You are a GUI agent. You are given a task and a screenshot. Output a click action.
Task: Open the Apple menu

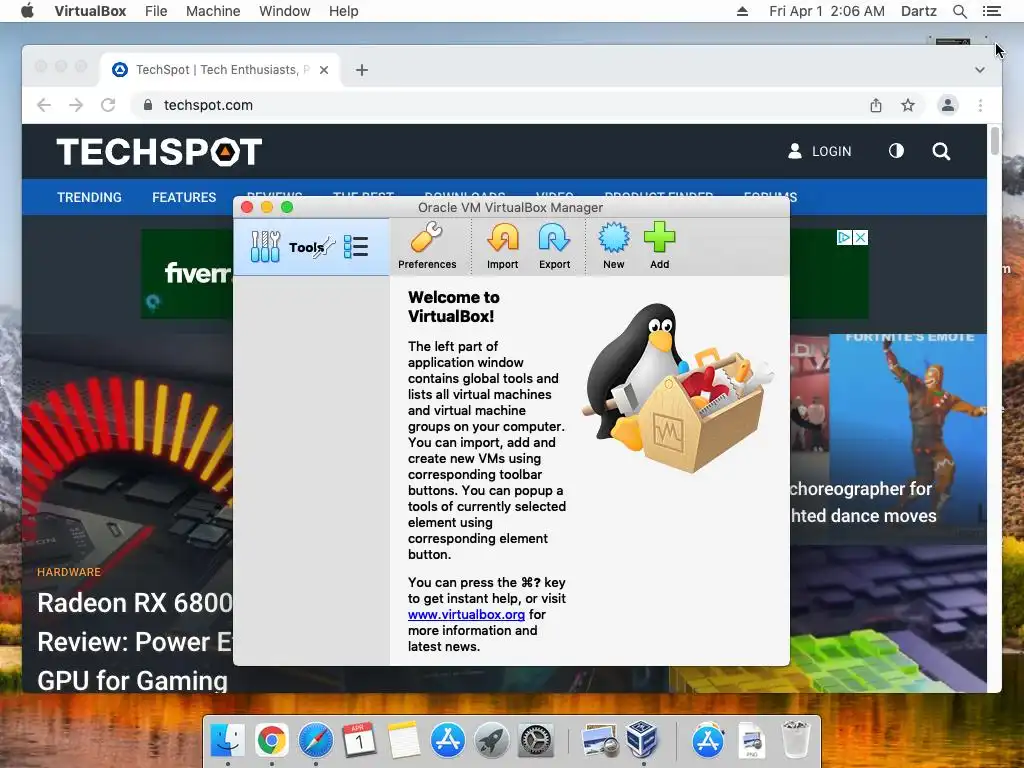click(x=27, y=11)
